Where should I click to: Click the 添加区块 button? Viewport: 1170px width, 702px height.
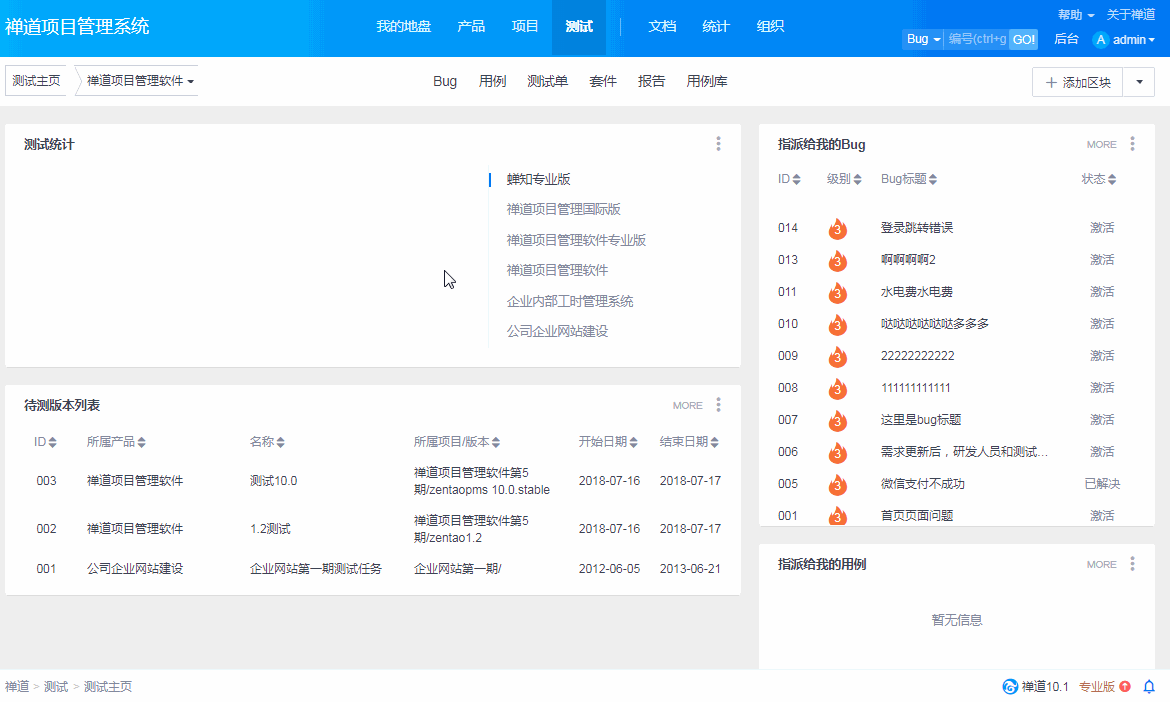[x=1077, y=82]
